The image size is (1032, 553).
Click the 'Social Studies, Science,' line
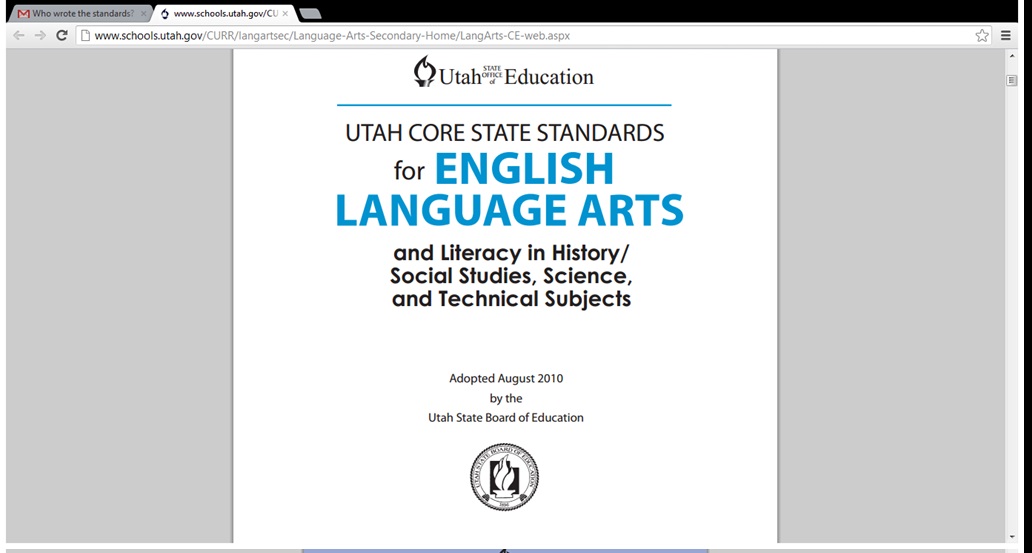click(x=511, y=275)
